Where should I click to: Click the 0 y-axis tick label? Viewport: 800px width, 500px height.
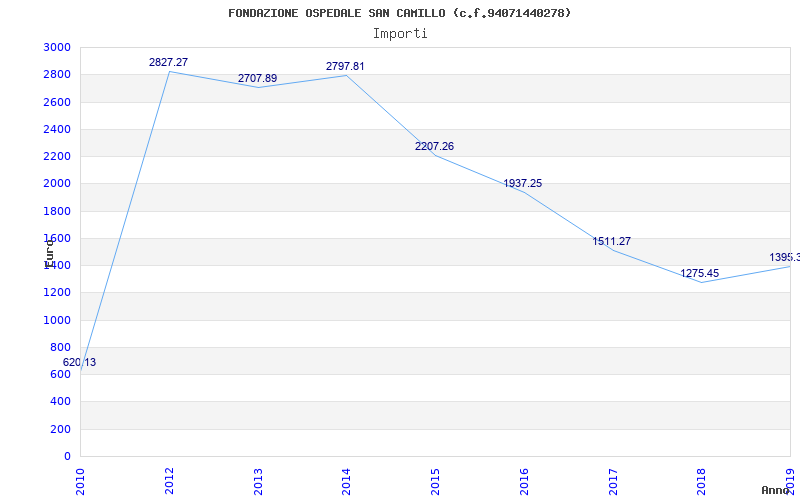(68, 456)
